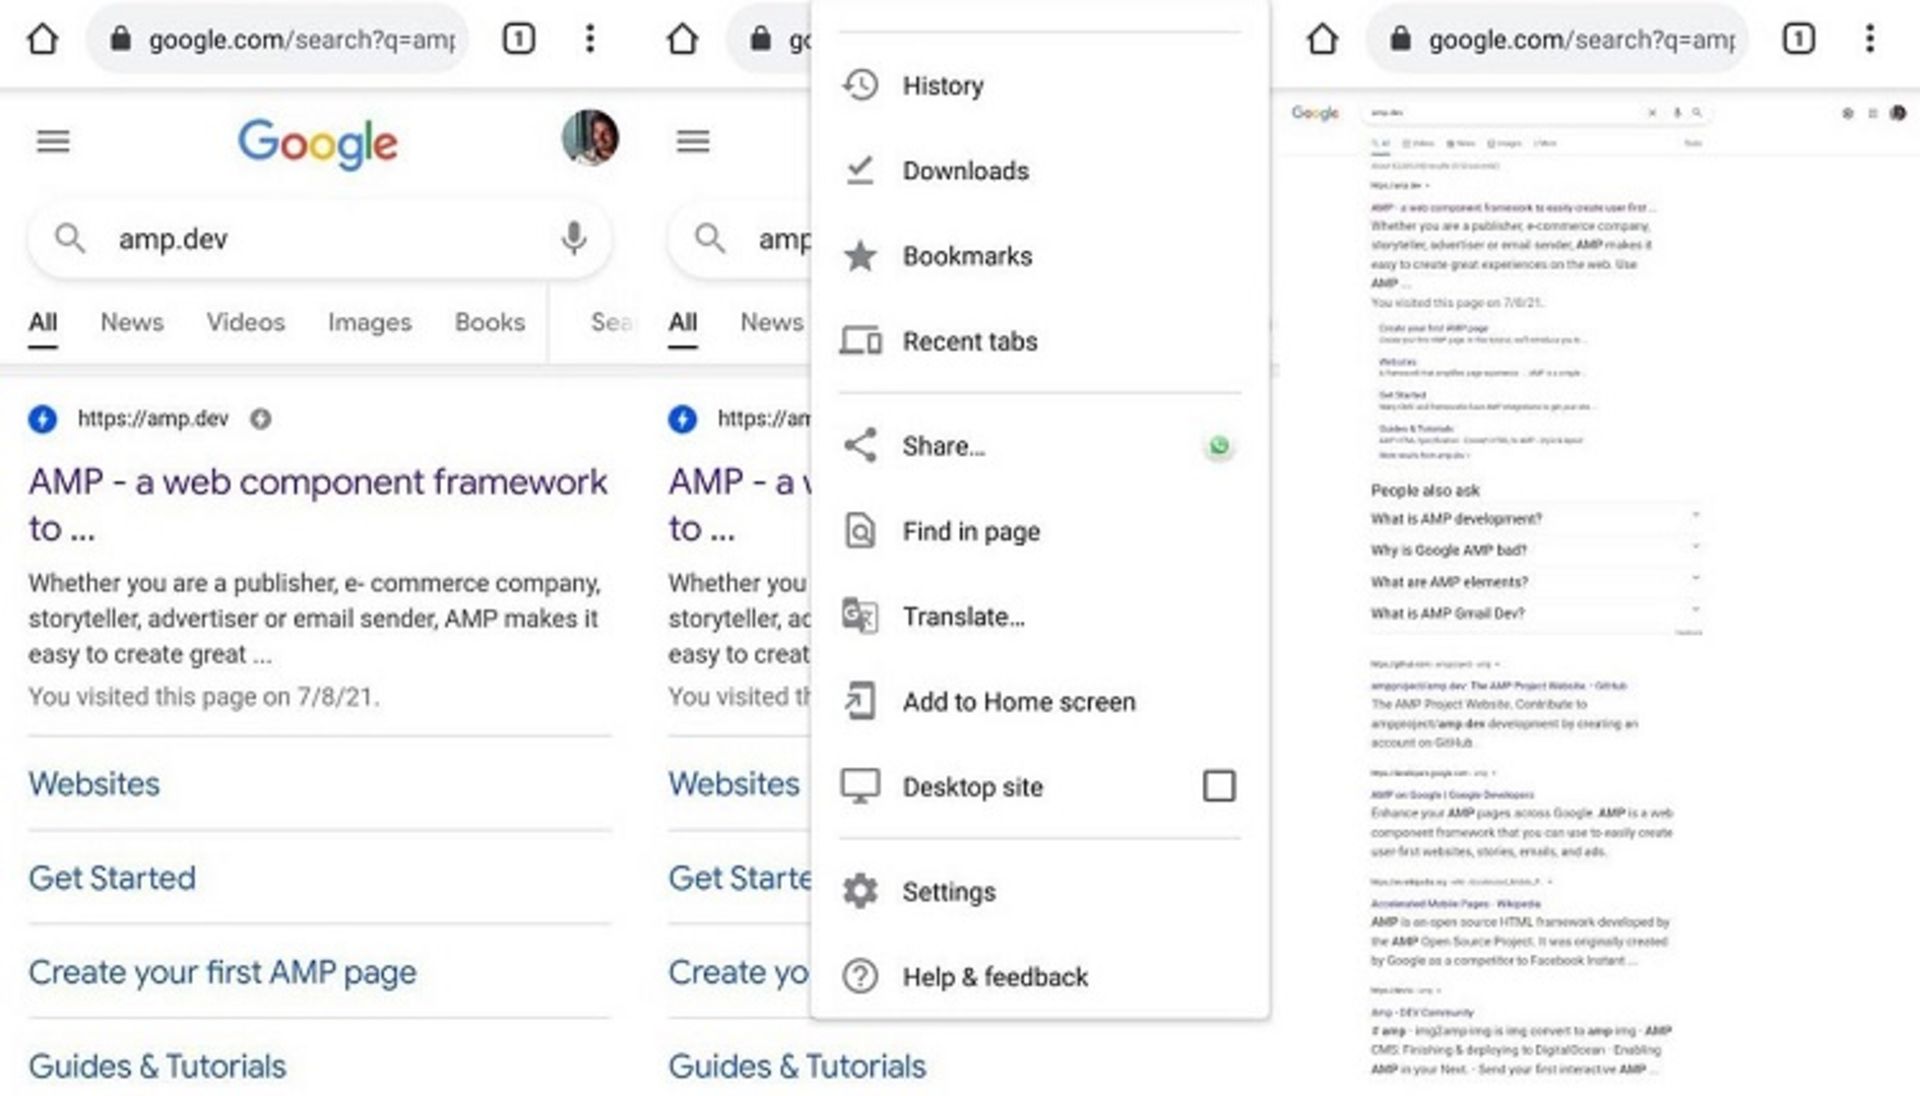
Task: Tap the WhatsApp shortcut beside Share
Action: 1218,446
